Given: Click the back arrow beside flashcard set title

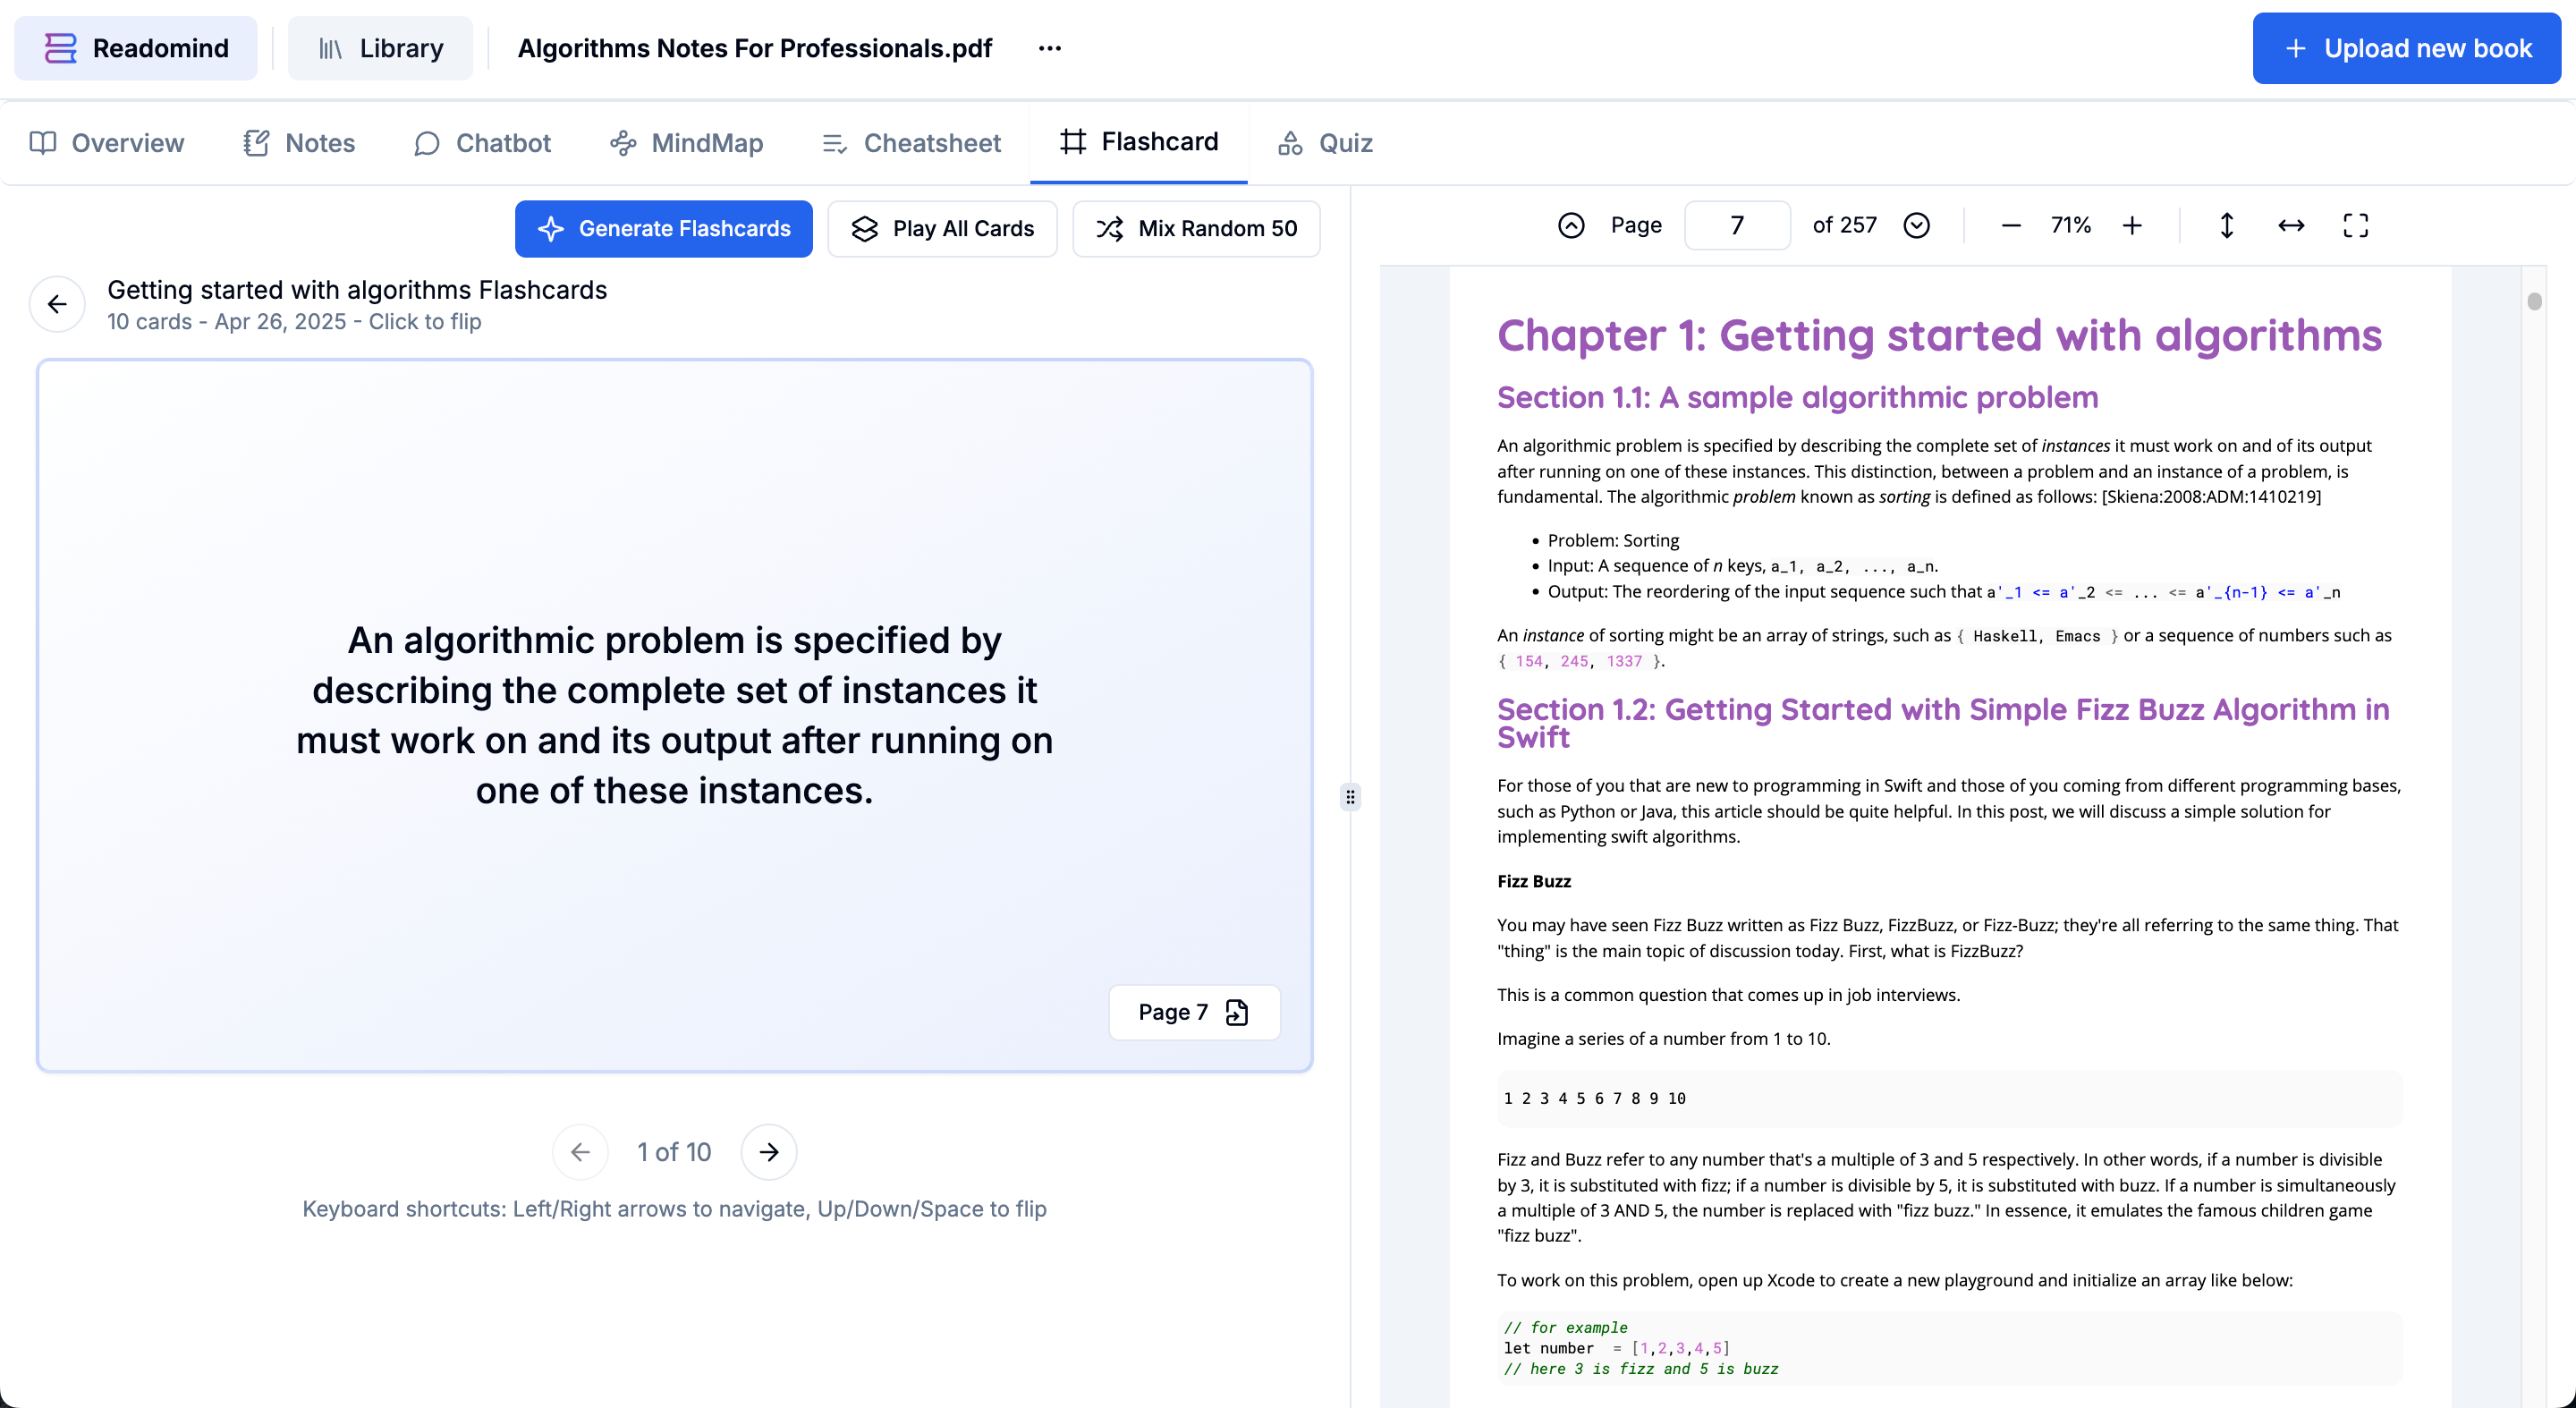Looking at the screenshot, I should click(x=57, y=304).
